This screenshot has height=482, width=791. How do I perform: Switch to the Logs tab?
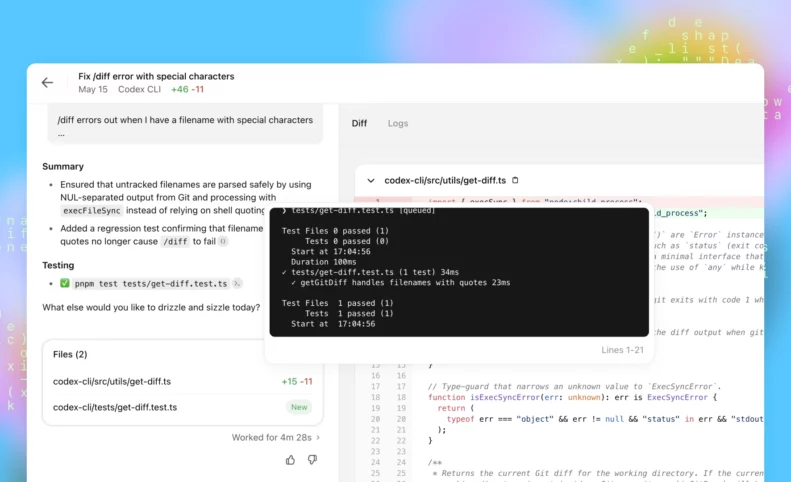pos(398,123)
